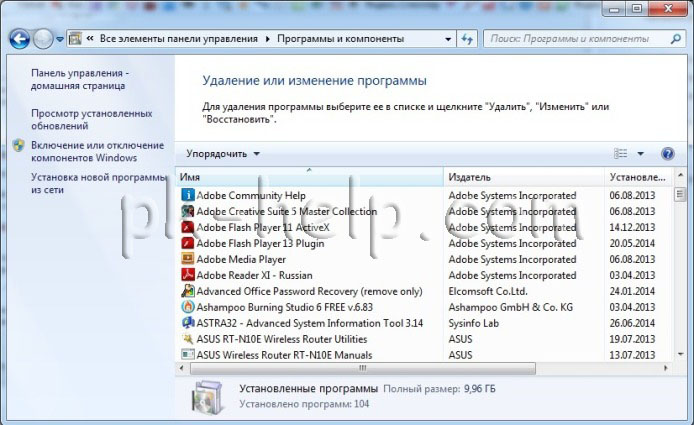
Task: Go back with the blue arrow button
Action: (19, 39)
